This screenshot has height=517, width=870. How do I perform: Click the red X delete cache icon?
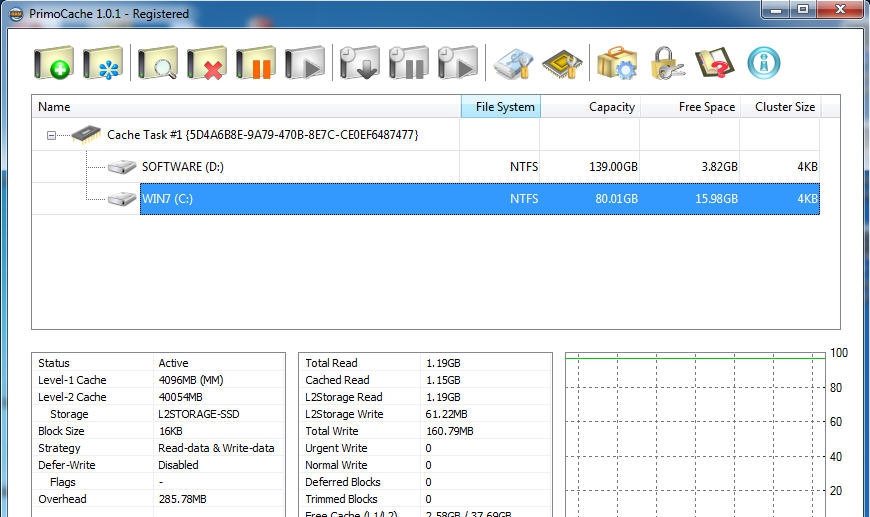207,63
